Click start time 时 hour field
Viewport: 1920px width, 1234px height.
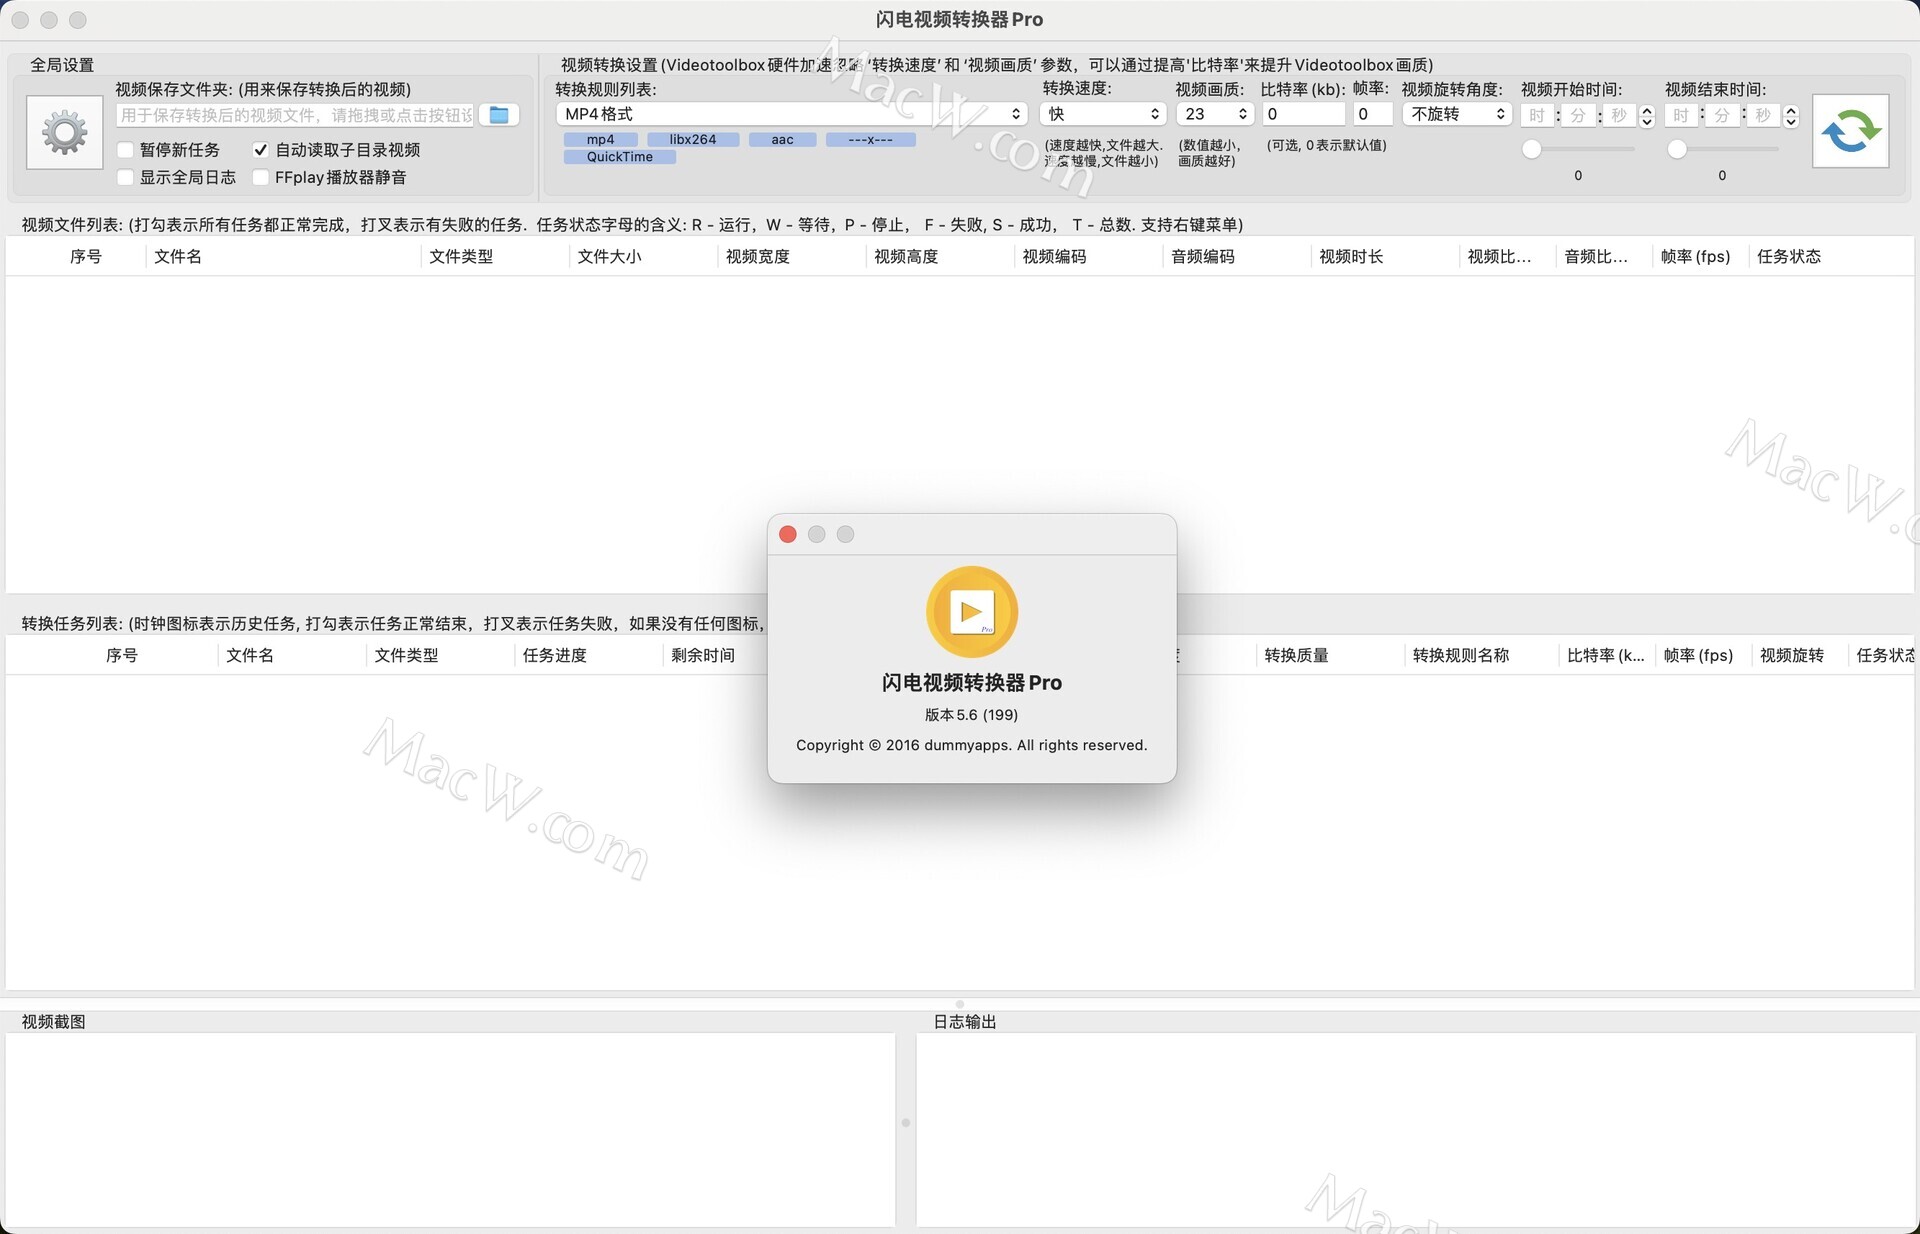(1537, 116)
